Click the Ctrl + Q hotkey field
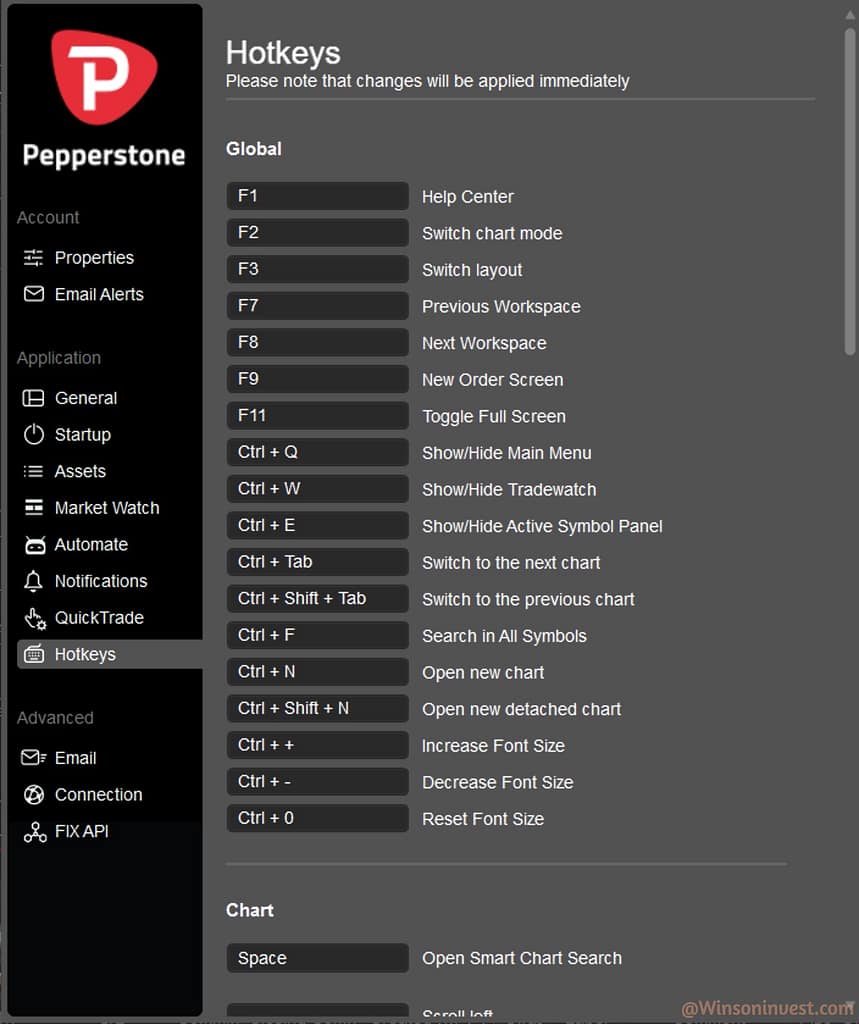This screenshot has height=1024, width=859. pyautogui.click(x=317, y=452)
